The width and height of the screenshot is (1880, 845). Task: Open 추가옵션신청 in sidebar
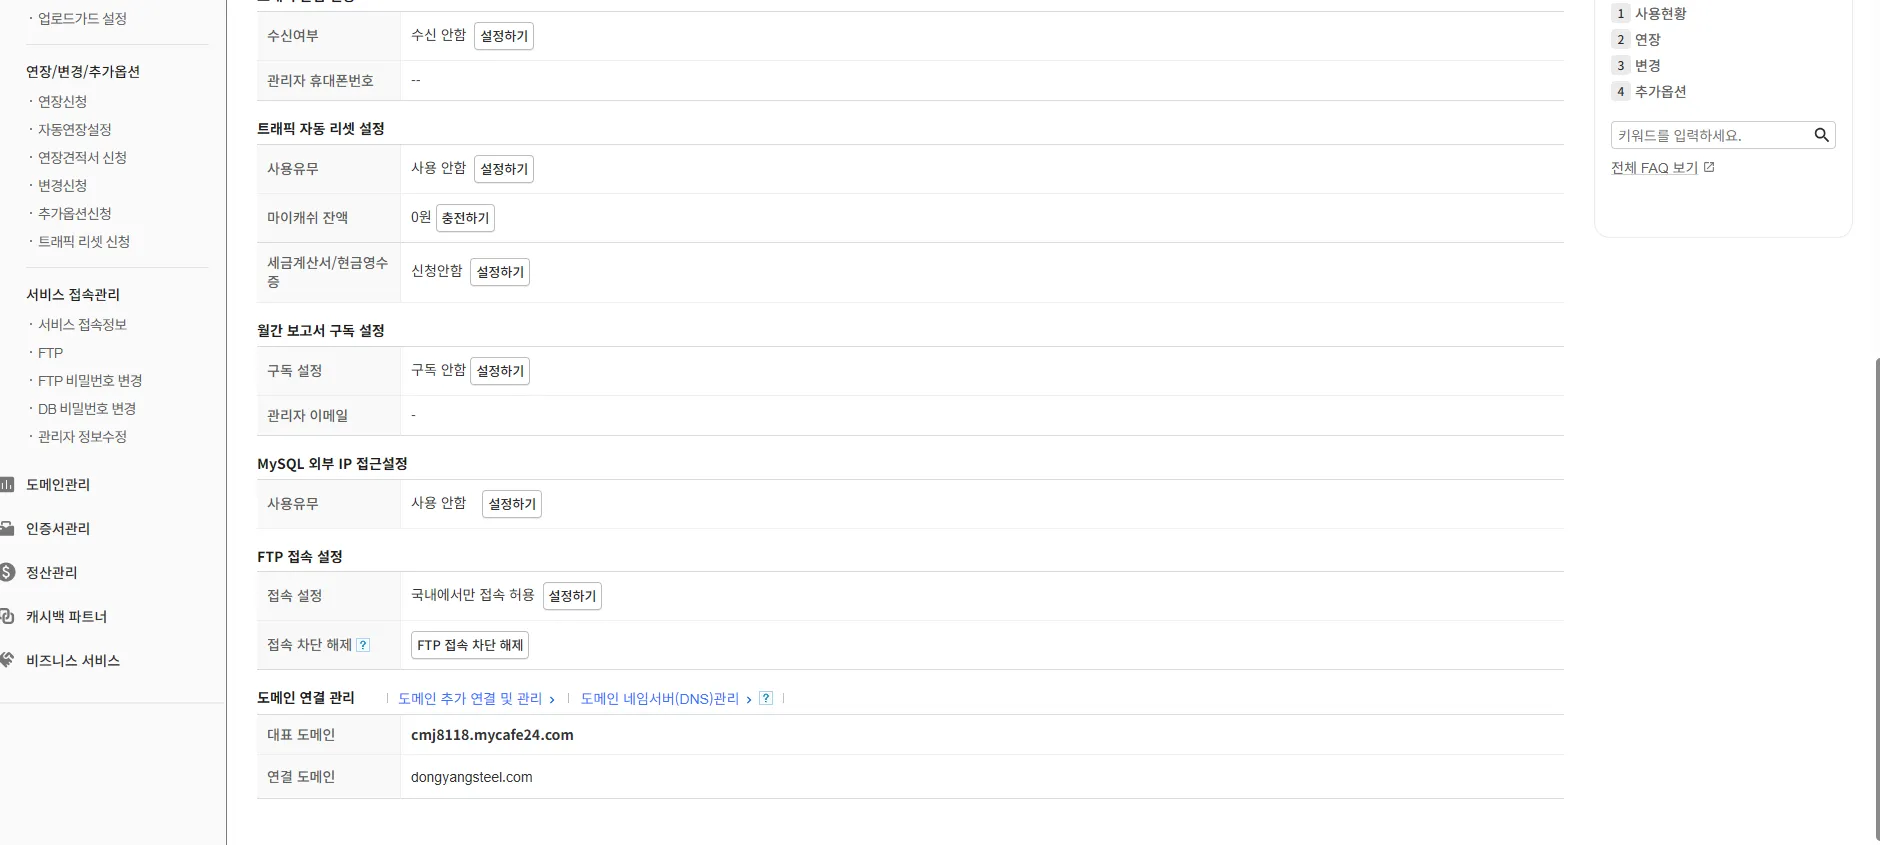point(75,213)
